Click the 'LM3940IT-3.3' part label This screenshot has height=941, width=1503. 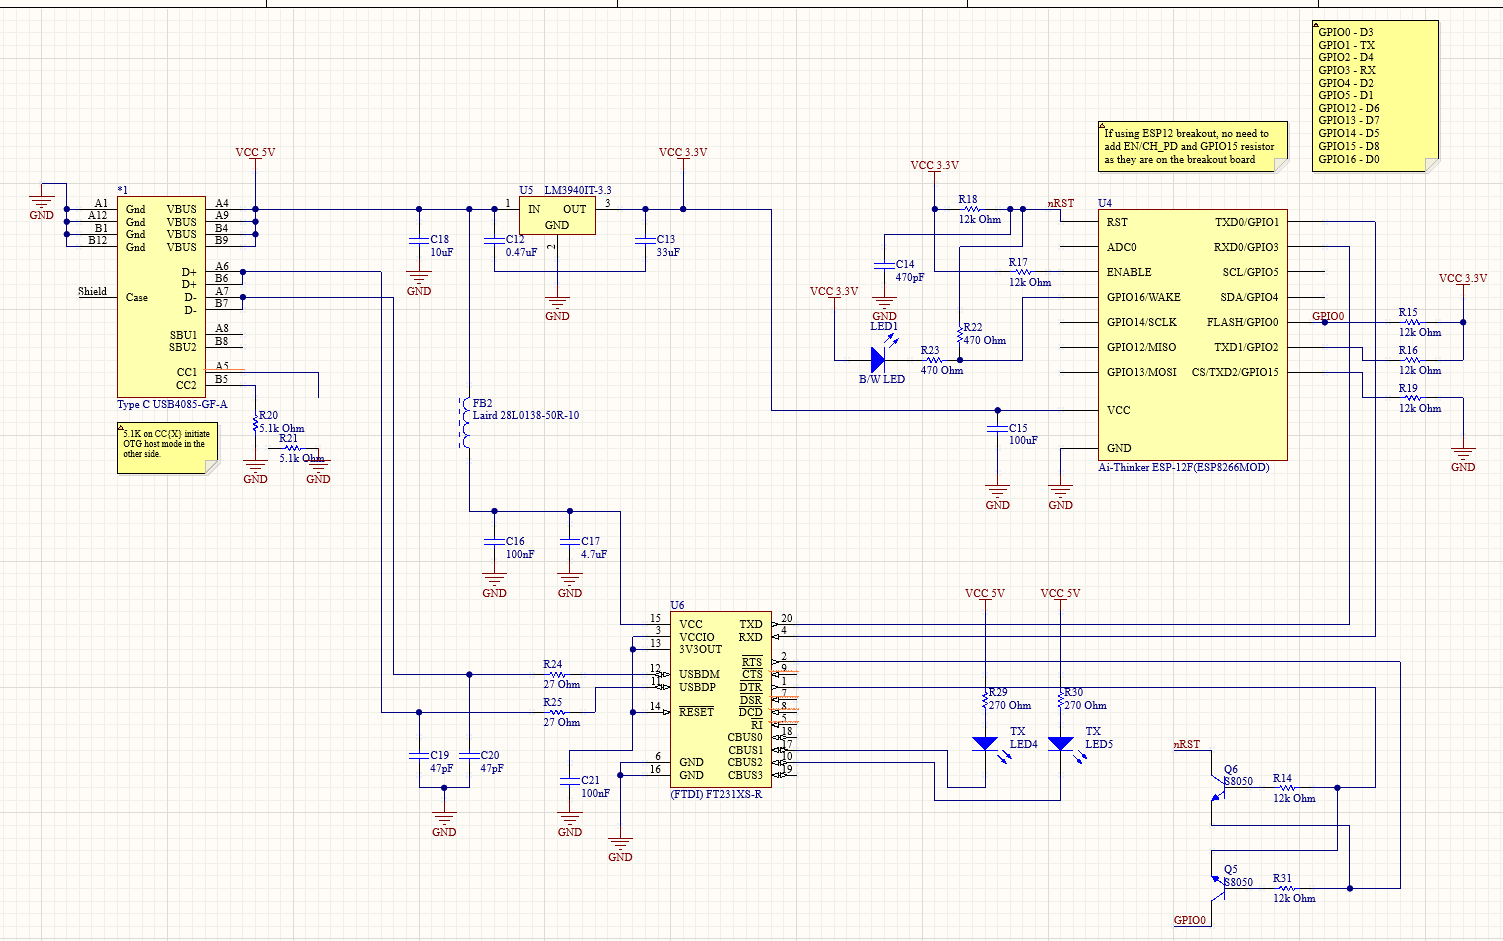pyautogui.click(x=578, y=190)
